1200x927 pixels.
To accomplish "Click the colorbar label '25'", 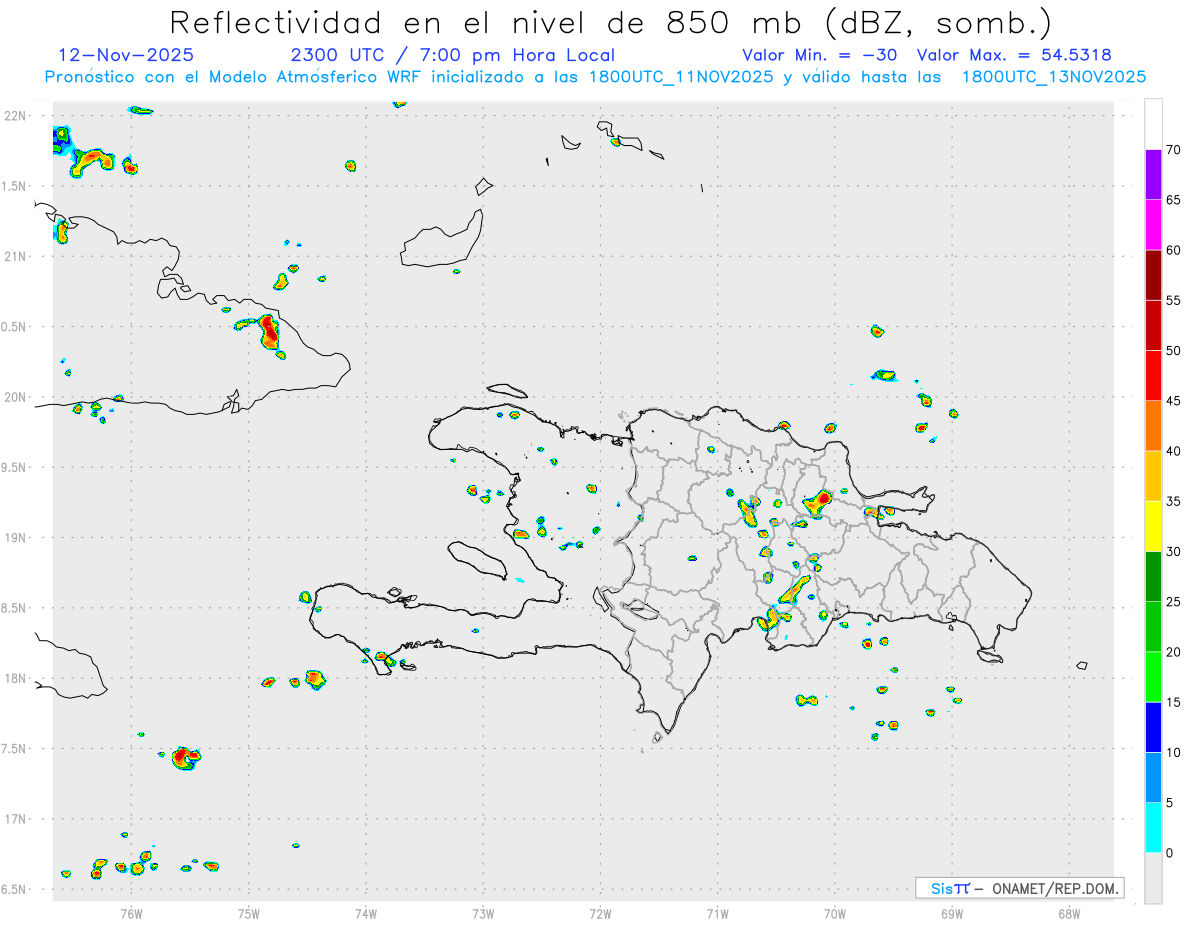I will [1173, 602].
